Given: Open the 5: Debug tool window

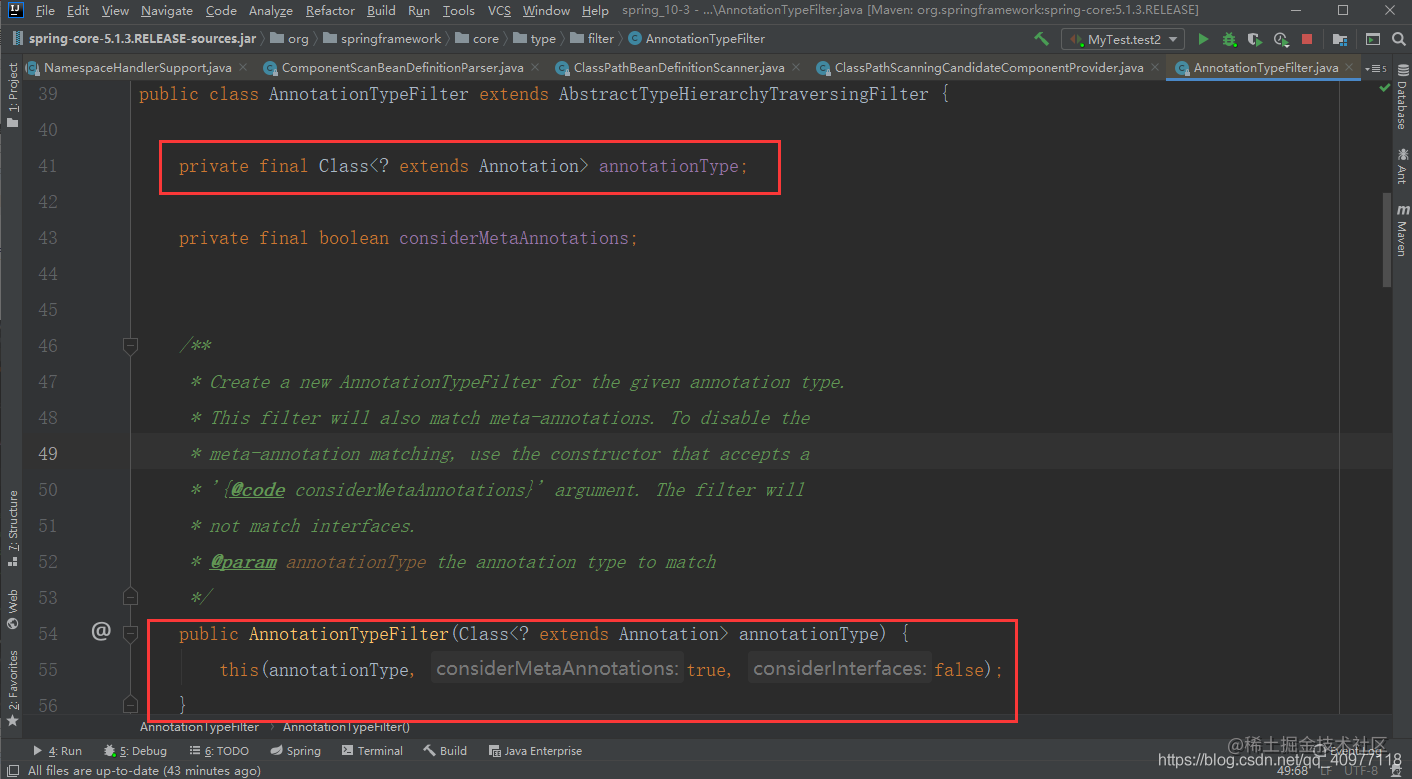Looking at the screenshot, I should (x=134, y=751).
